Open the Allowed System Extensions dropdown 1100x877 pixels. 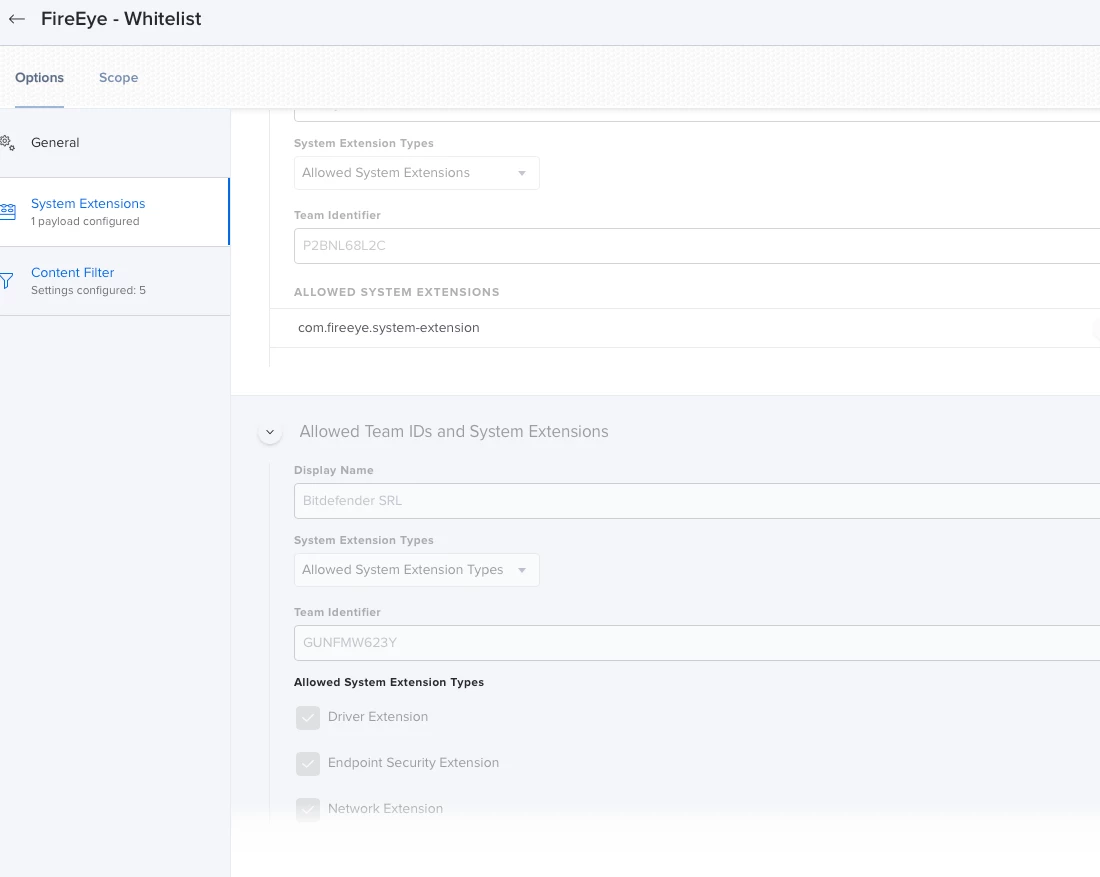pyautogui.click(x=417, y=173)
